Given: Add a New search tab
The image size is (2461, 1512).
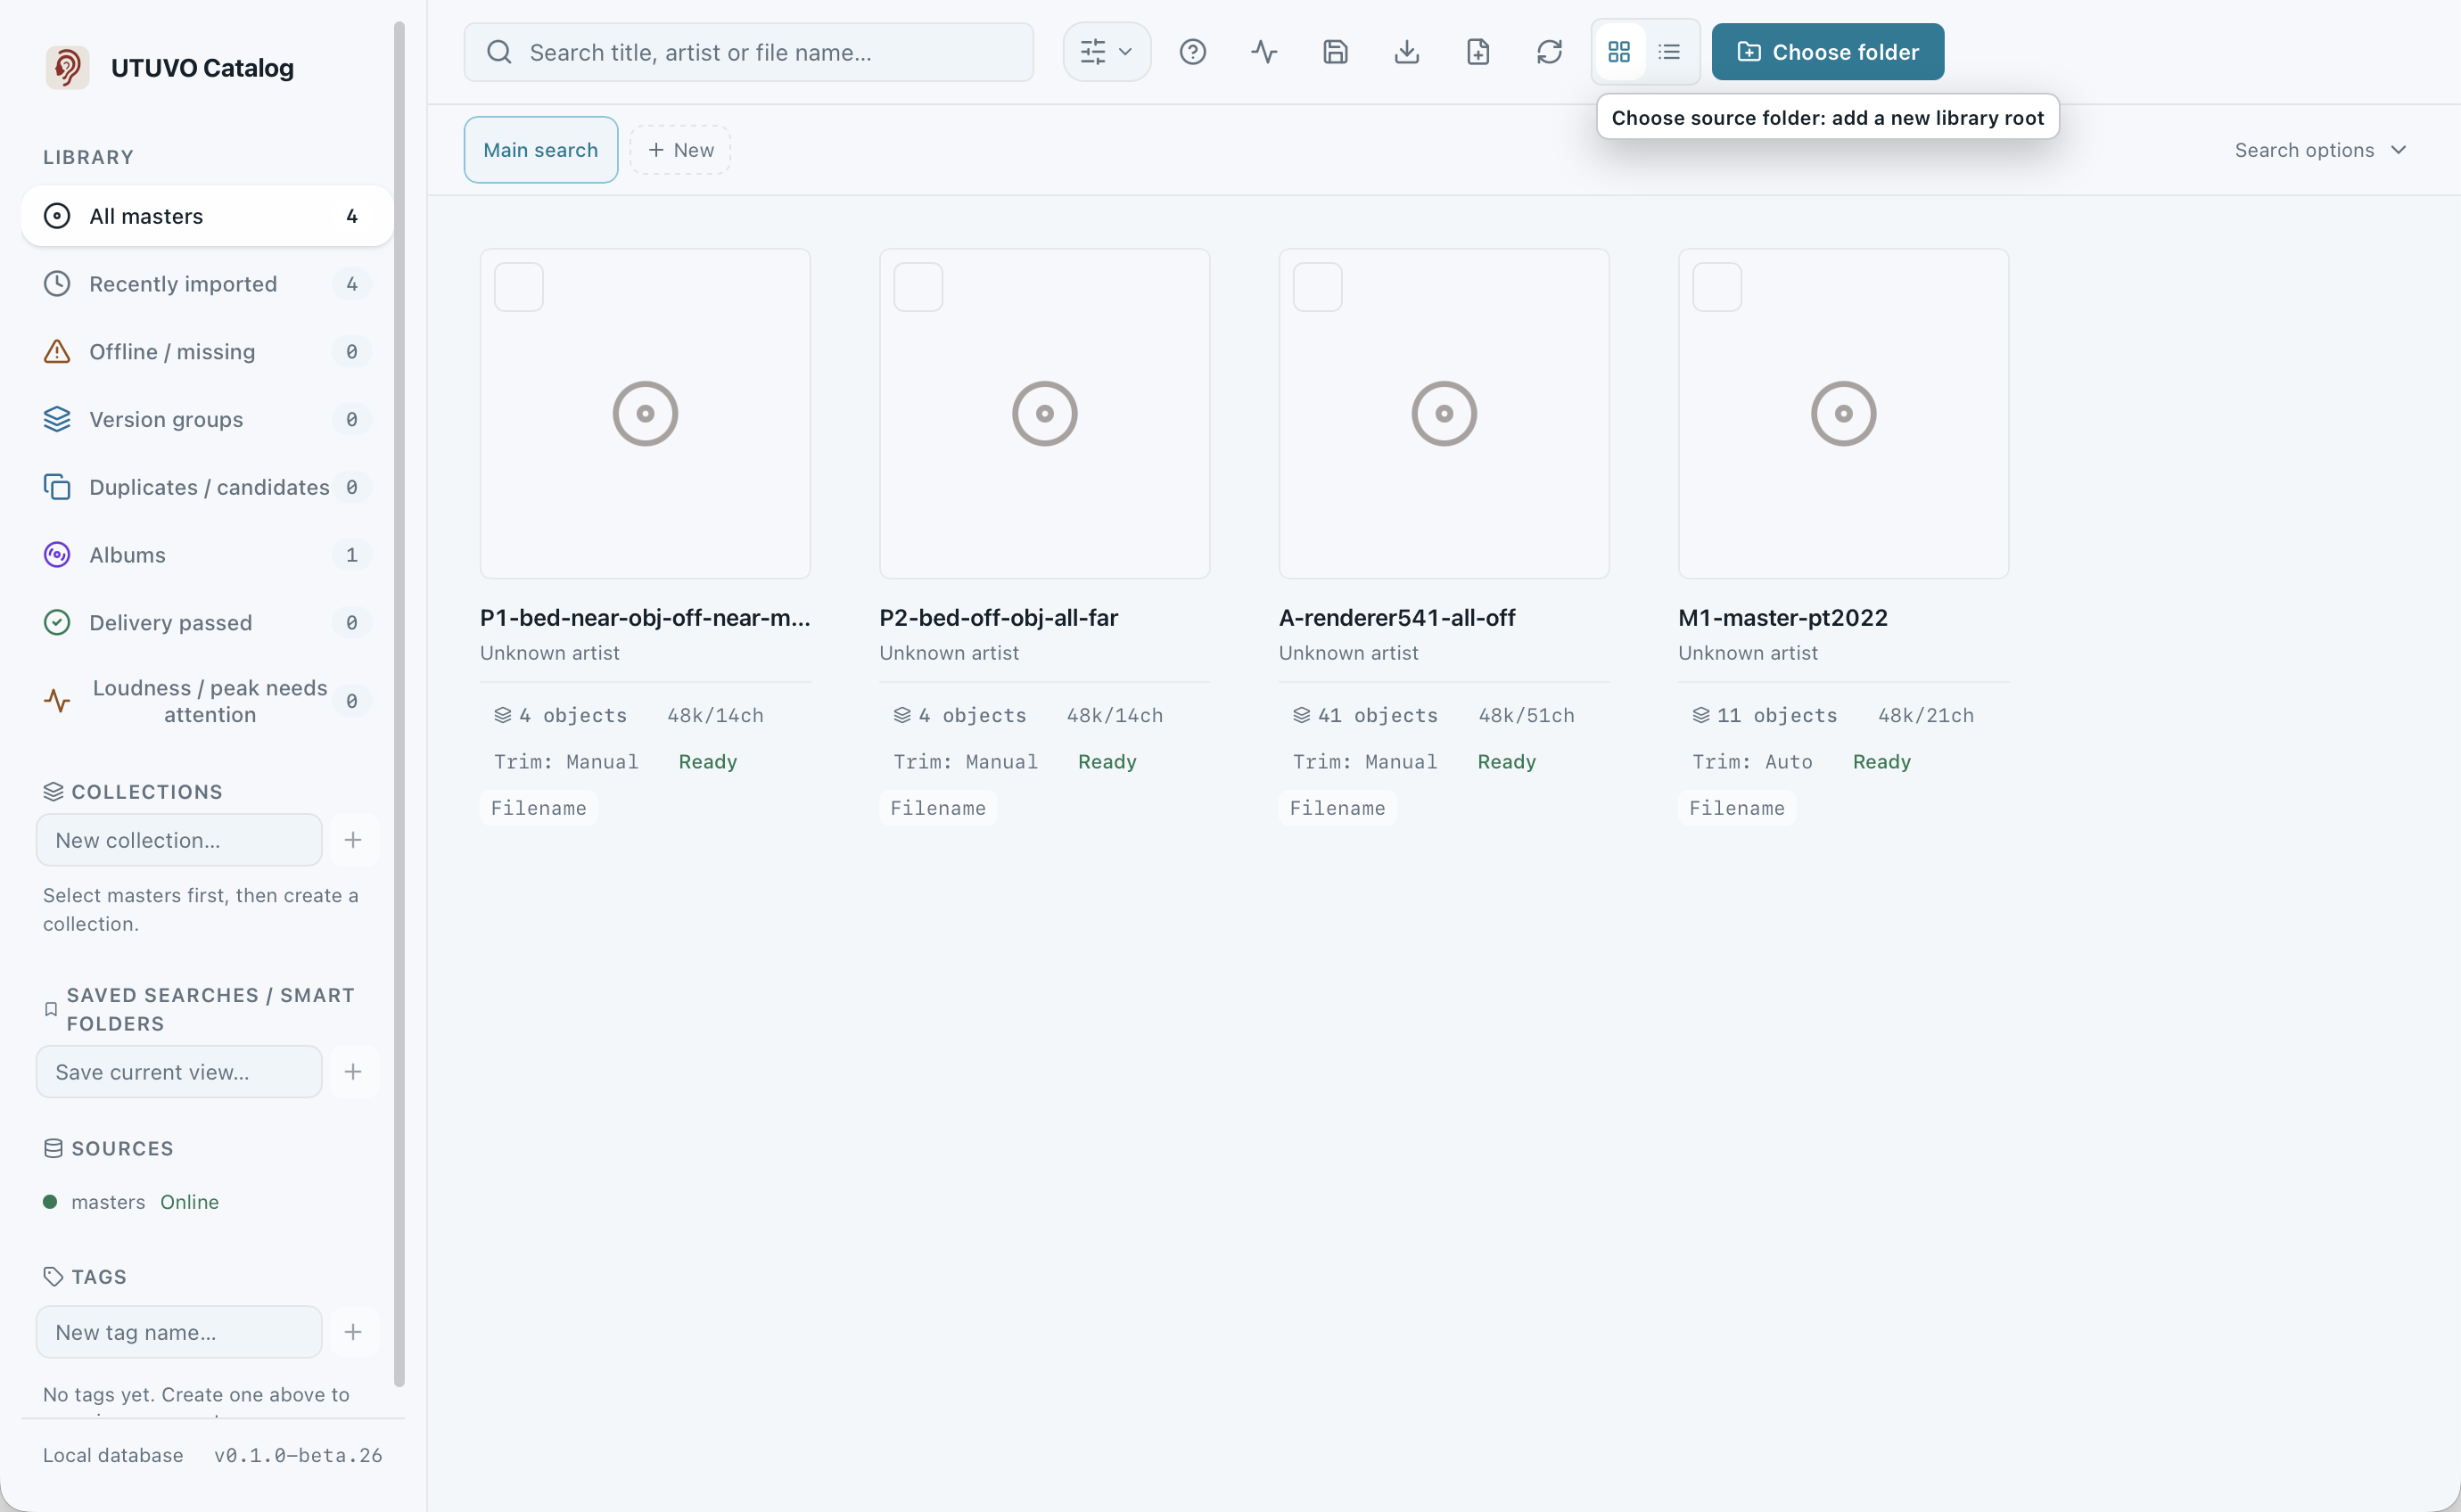Looking at the screenshot, I should 680,150.
